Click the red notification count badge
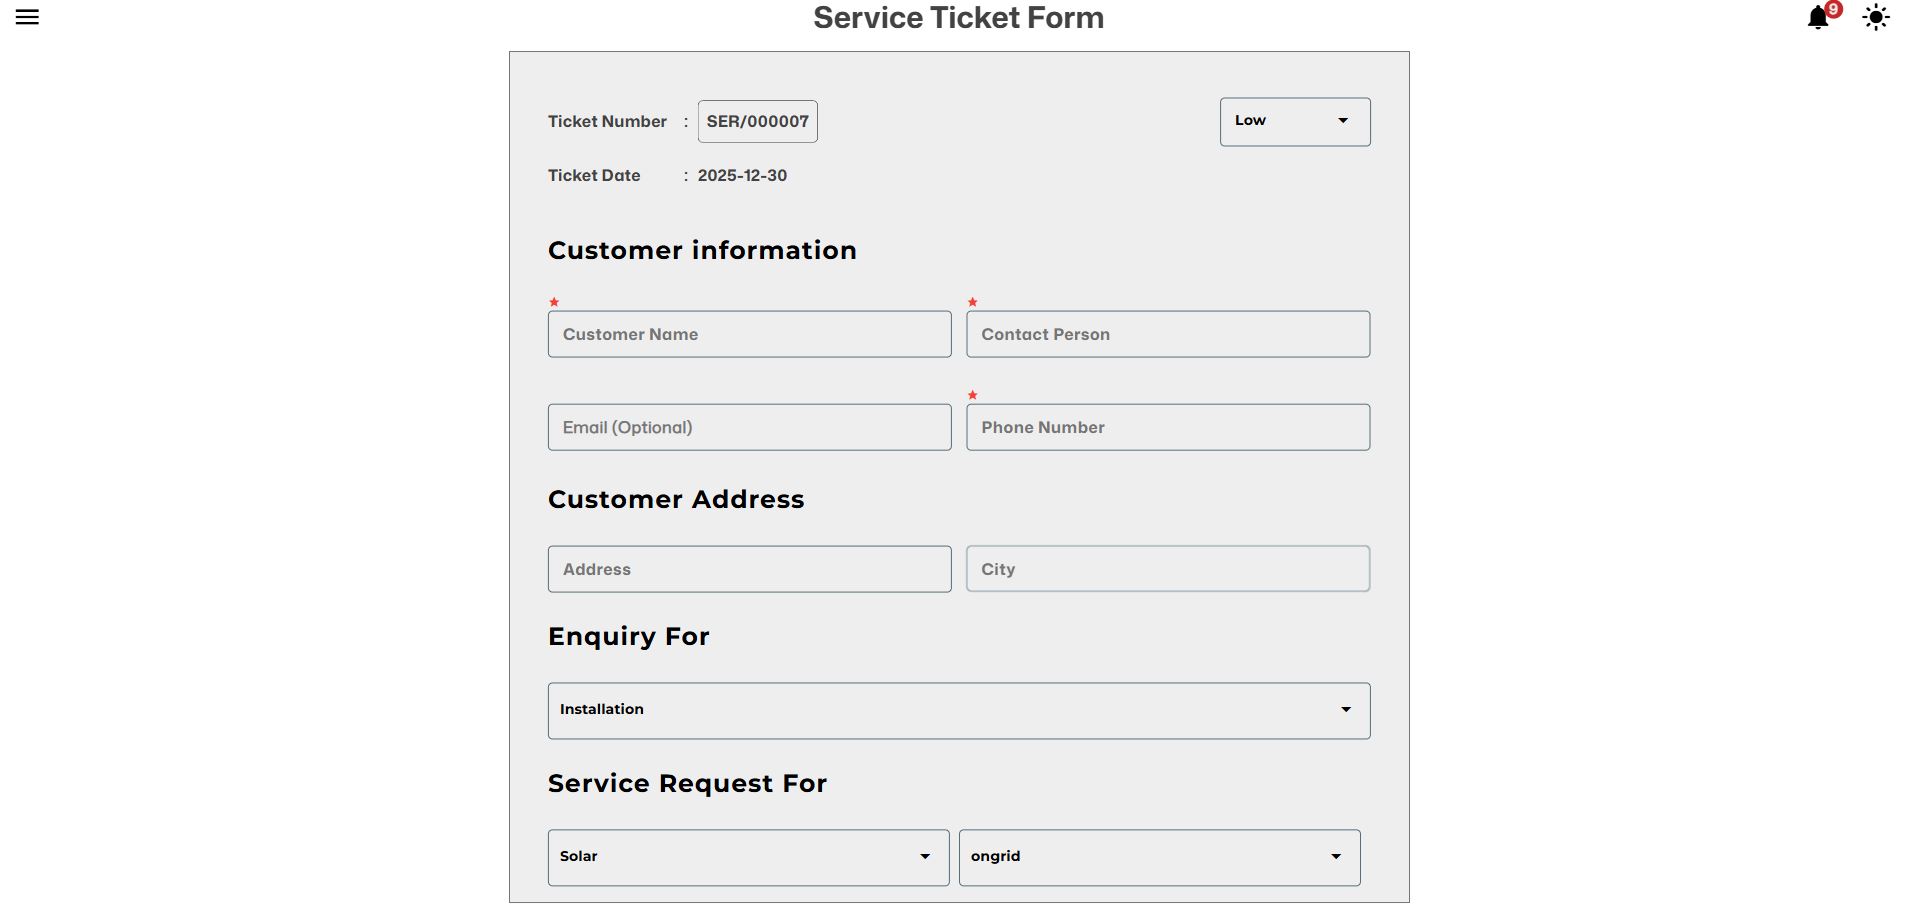This screenshot has height=908, width=1919. 1833,9
